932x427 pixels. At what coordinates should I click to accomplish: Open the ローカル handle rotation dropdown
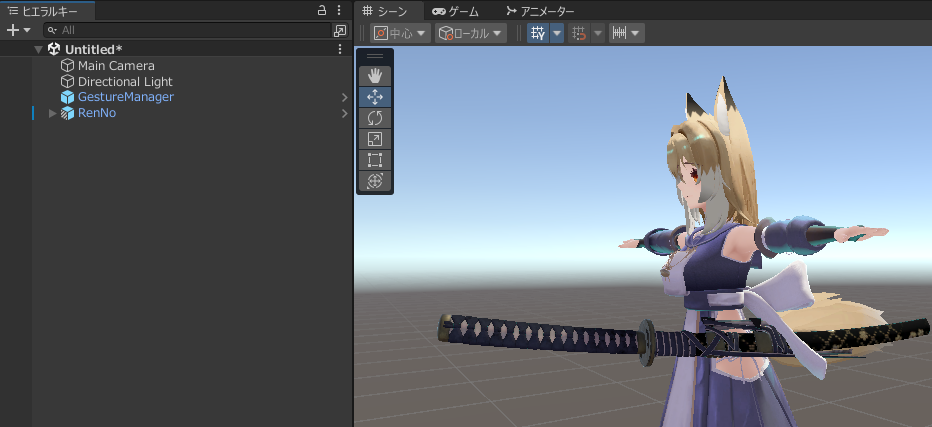click(470, 33)
